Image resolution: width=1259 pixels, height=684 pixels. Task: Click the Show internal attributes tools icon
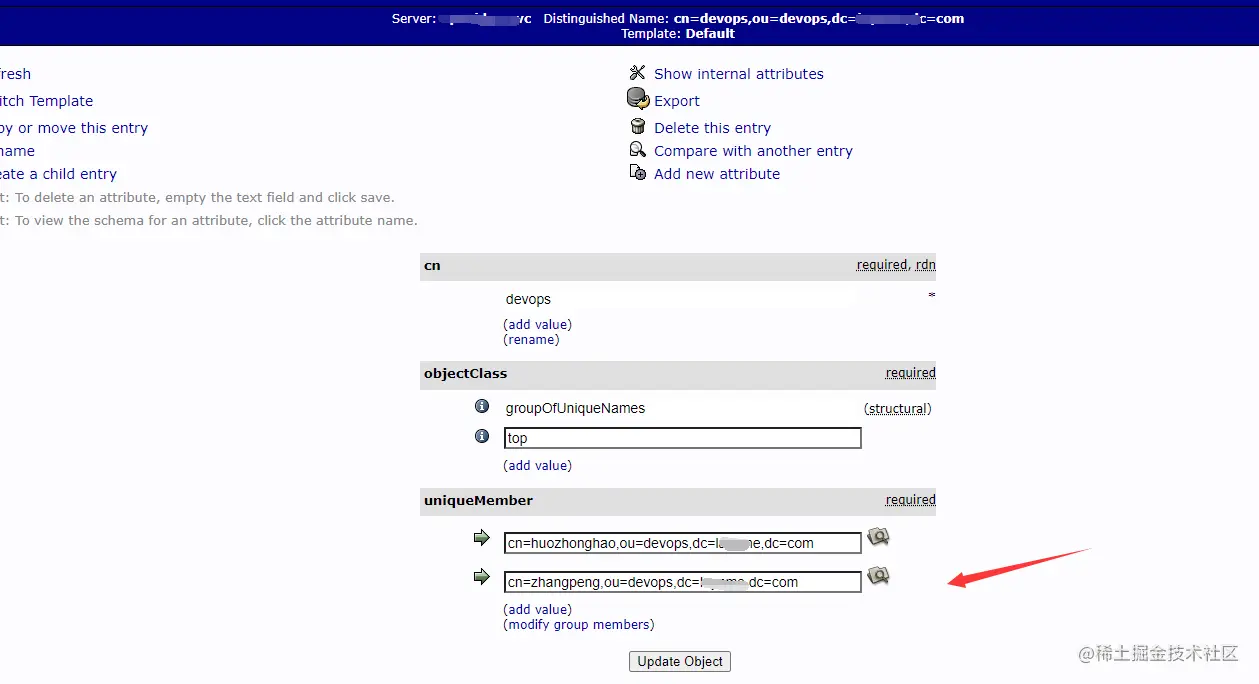point(637,73)
